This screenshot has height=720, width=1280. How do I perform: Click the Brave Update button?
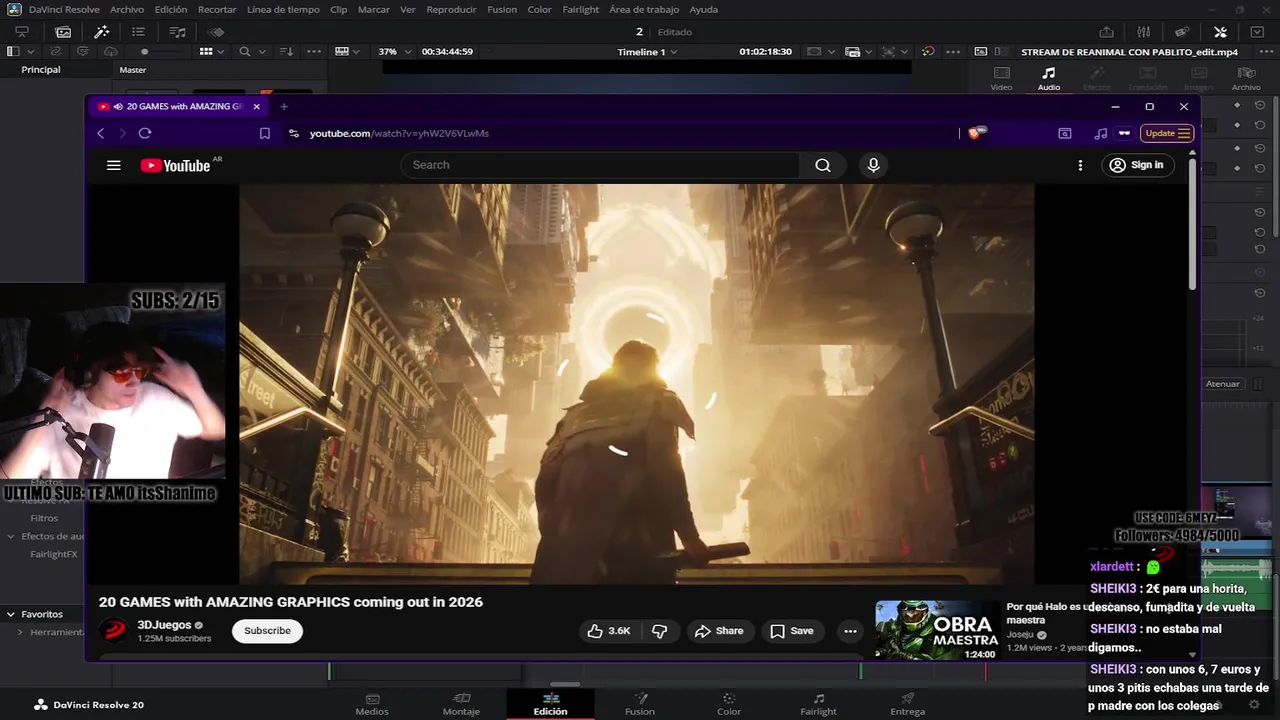point(1166,133)
